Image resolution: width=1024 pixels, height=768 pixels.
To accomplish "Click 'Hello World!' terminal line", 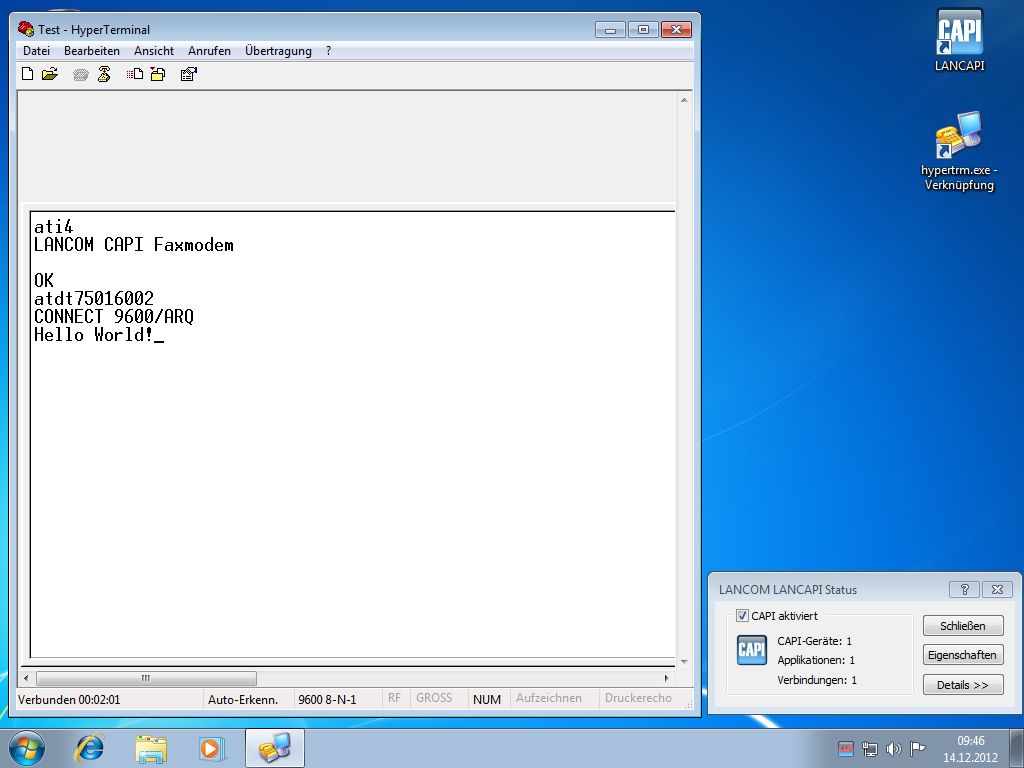I will (94, 335).
